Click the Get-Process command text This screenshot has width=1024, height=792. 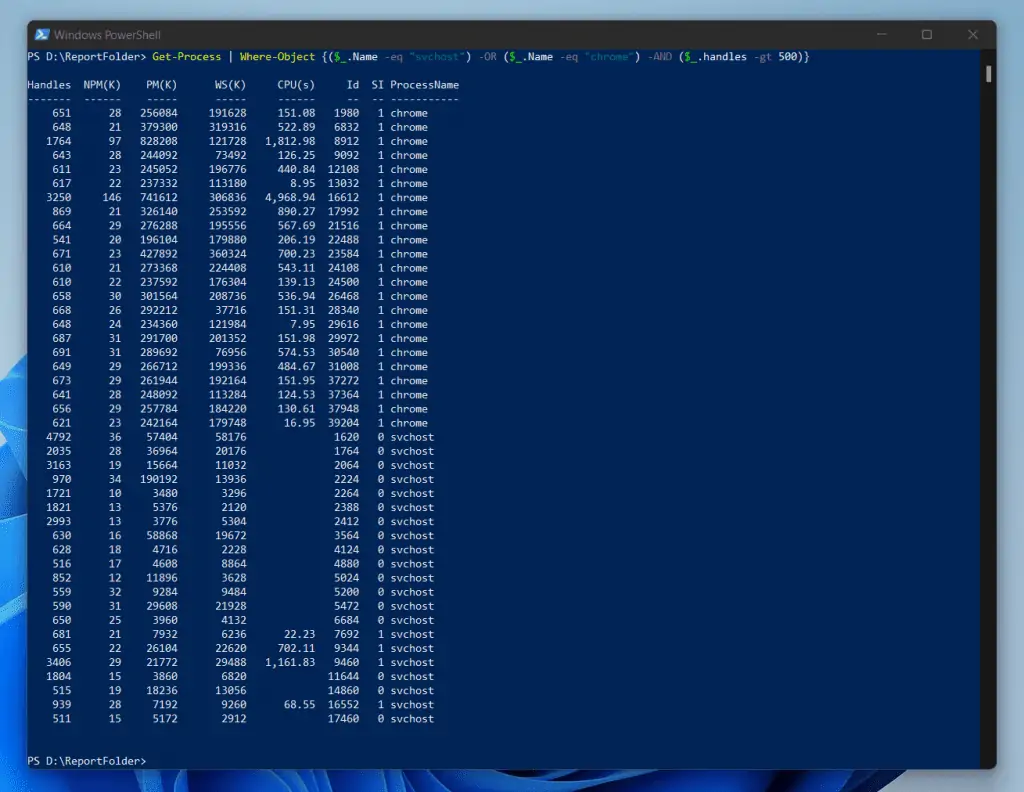click(187, 57)
